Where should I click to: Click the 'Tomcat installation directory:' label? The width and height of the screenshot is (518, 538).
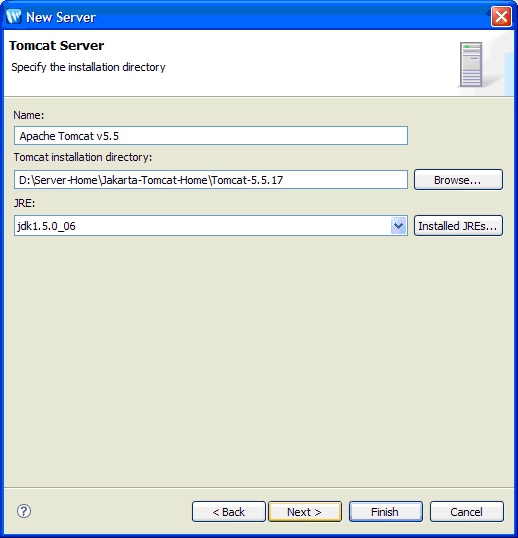pyautogui.click(x=83, y=157)
